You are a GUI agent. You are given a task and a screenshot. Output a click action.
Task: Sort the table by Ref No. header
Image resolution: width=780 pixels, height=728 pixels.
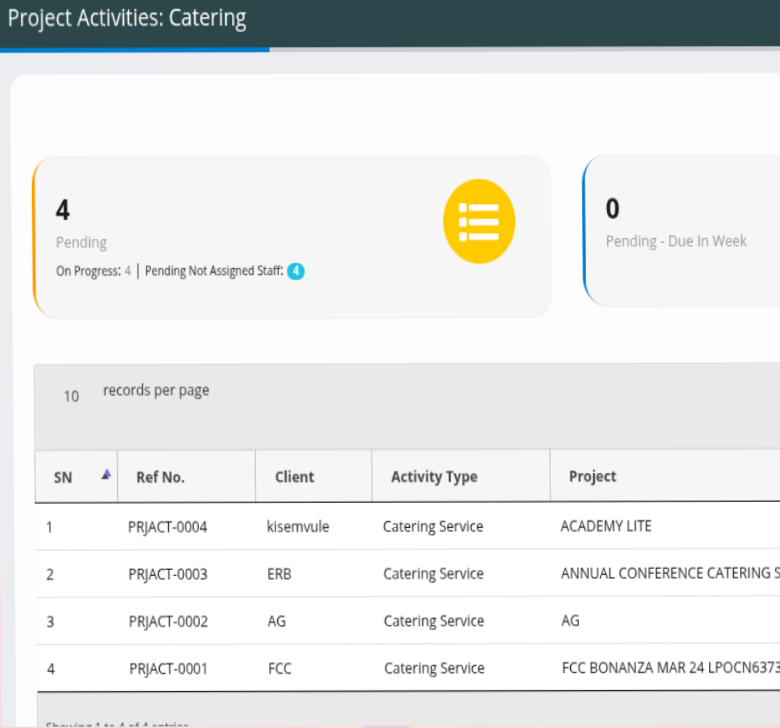pos(160,477)
